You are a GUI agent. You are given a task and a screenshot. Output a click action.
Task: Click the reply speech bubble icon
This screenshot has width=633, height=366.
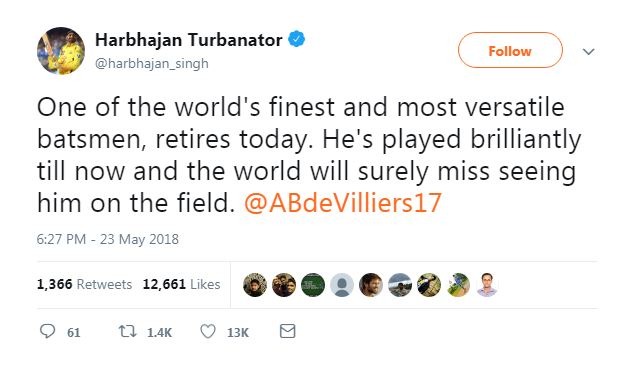(x=47, y=331)
